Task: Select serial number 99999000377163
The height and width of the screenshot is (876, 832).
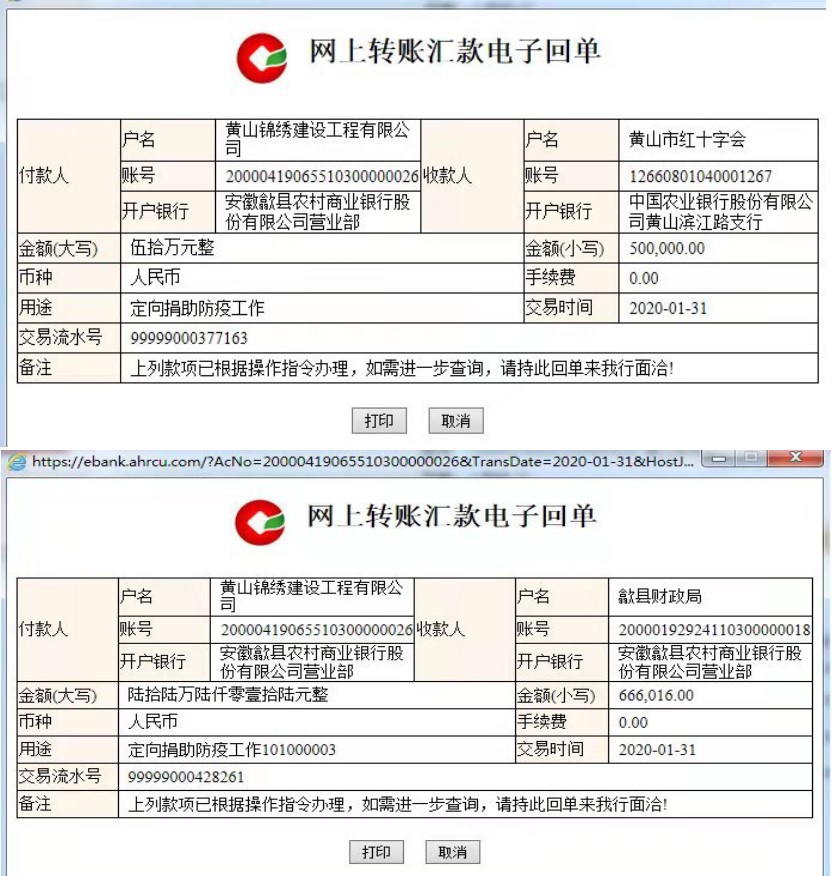Action: (189, 338)
